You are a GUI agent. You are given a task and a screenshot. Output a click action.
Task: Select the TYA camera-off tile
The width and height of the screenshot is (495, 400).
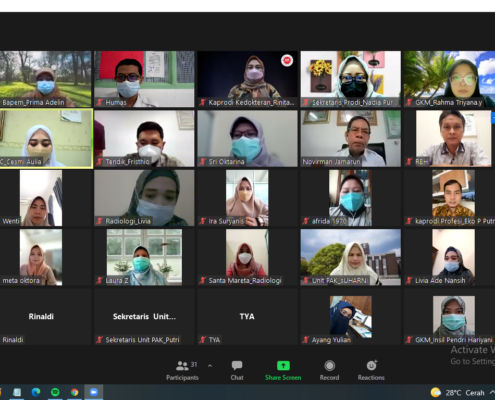(247, 316)
